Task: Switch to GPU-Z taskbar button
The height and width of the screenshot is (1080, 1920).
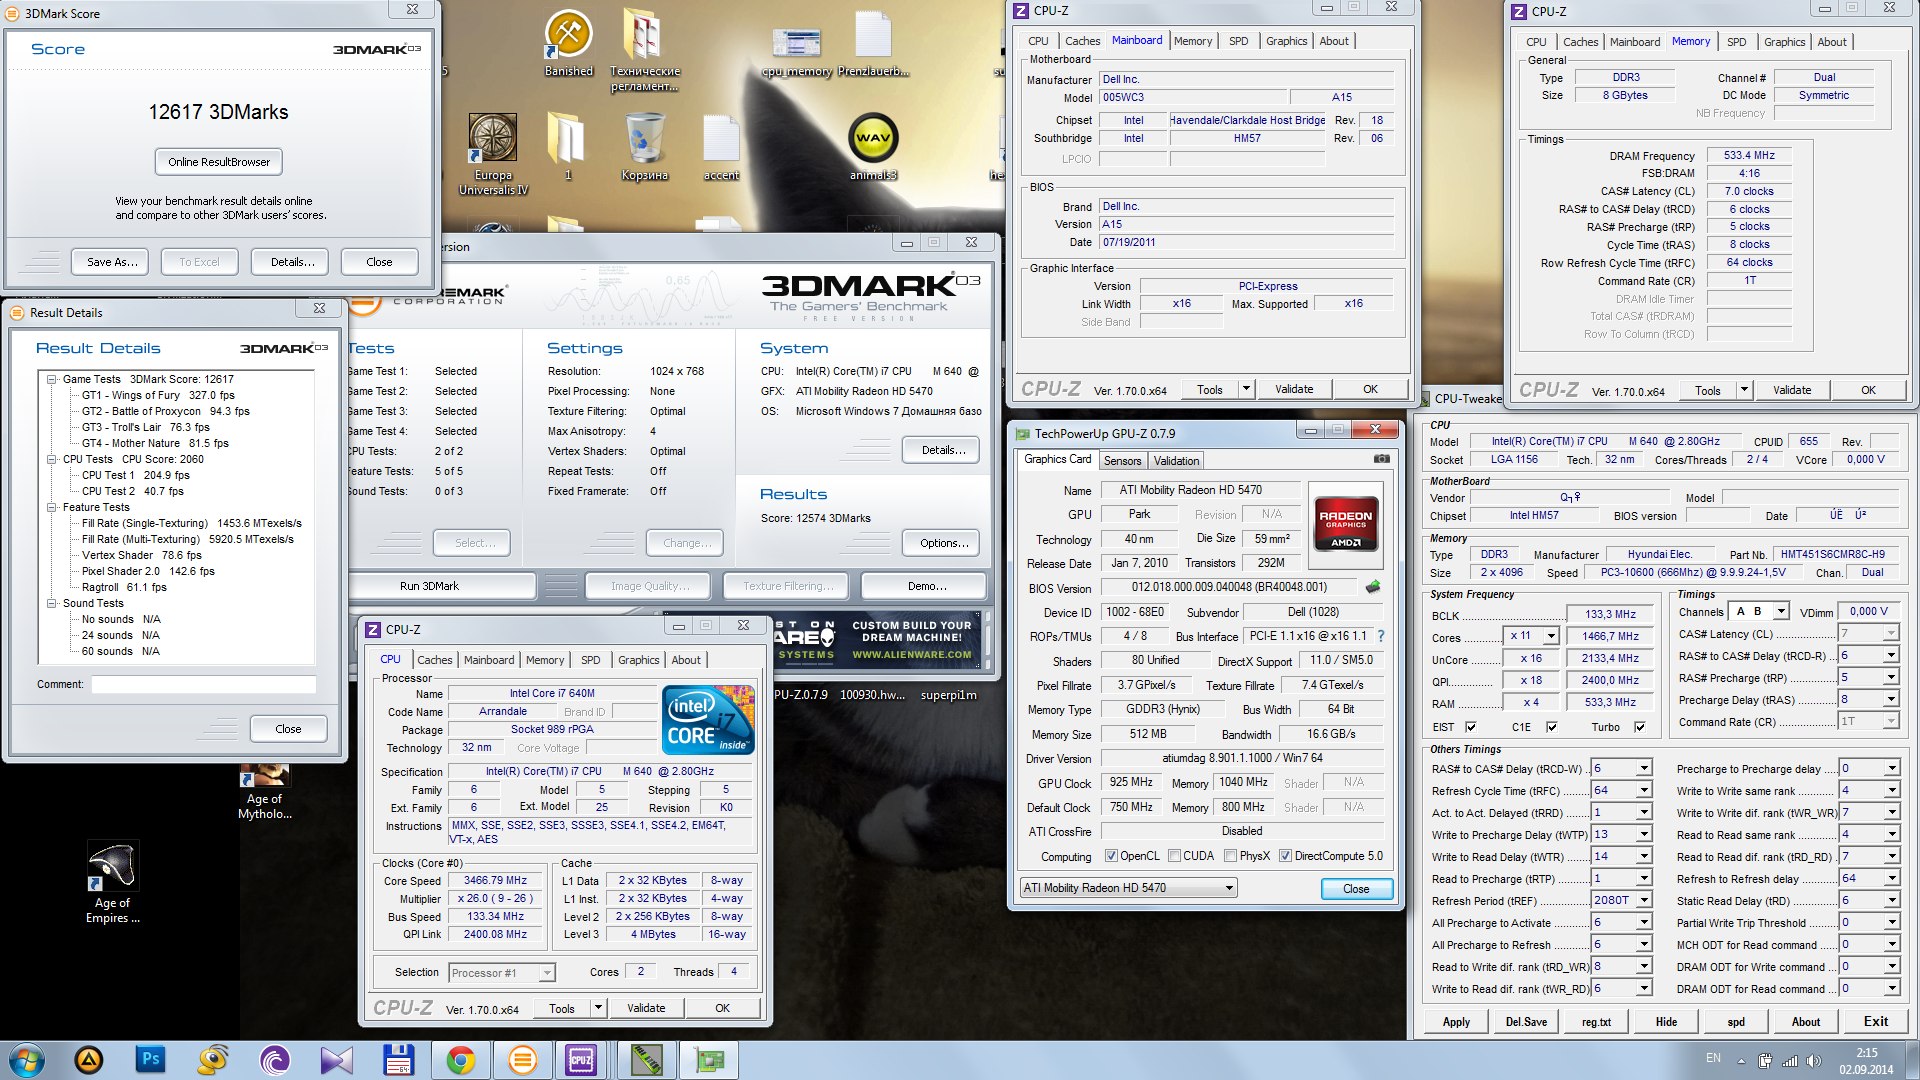Action: click(708, 1059)
